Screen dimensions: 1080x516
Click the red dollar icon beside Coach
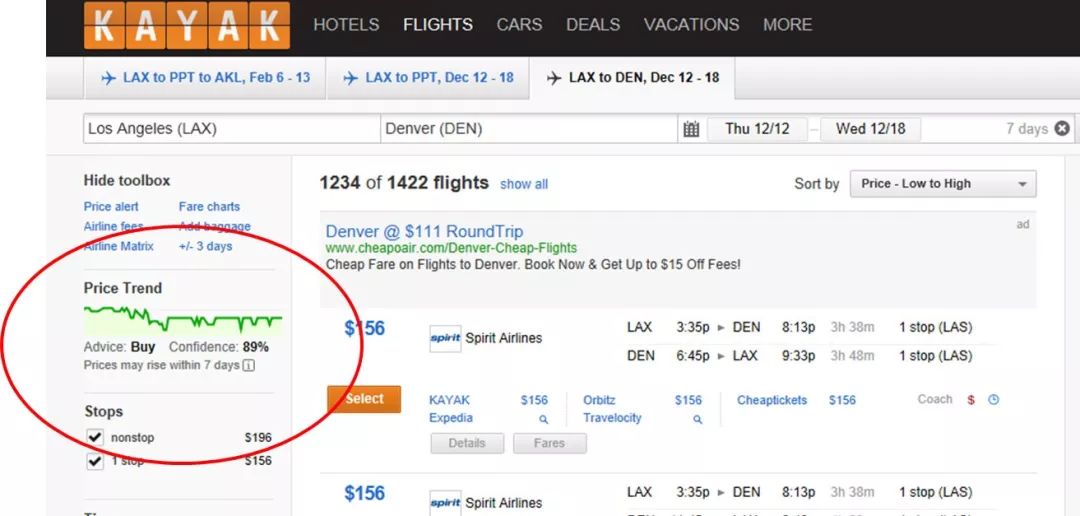(971, 400)
